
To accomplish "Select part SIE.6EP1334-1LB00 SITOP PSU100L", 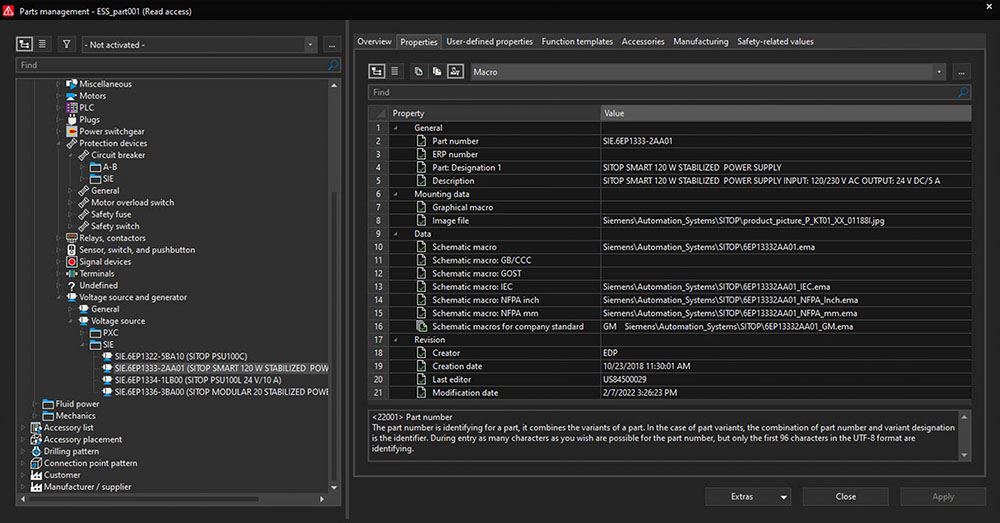I will (198, 380).
